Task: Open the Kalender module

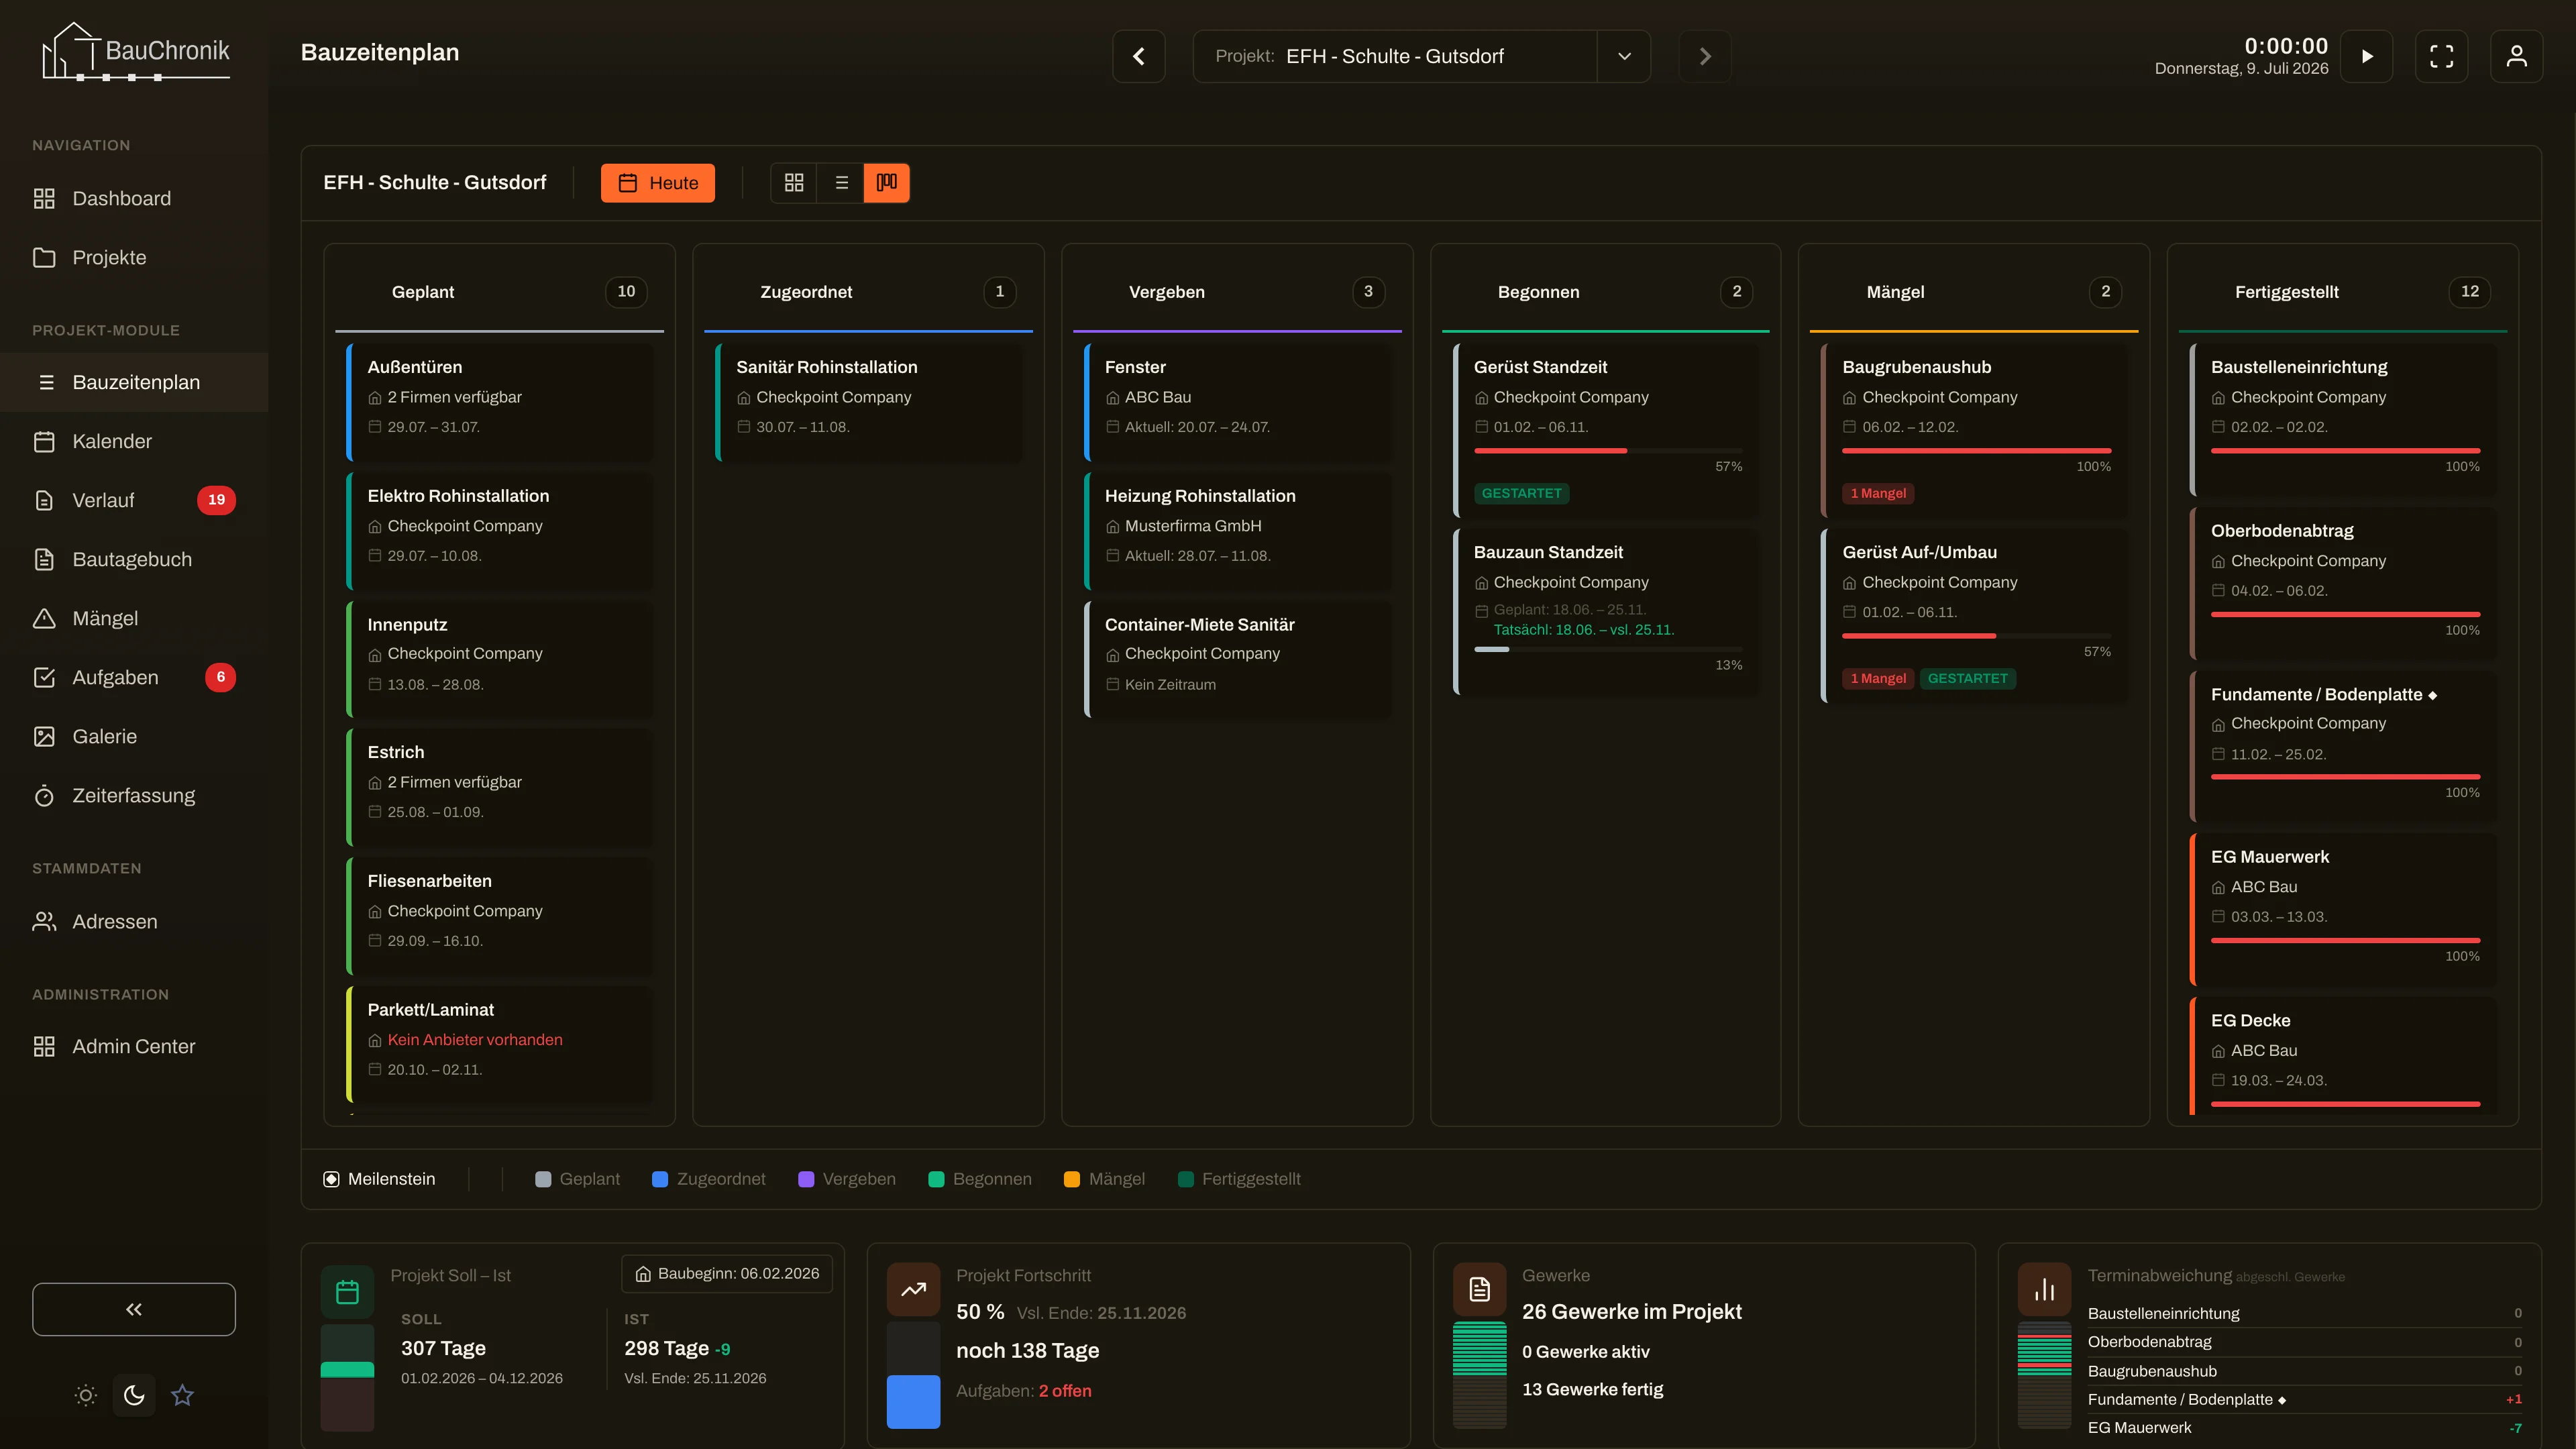Action: [134, 441]
